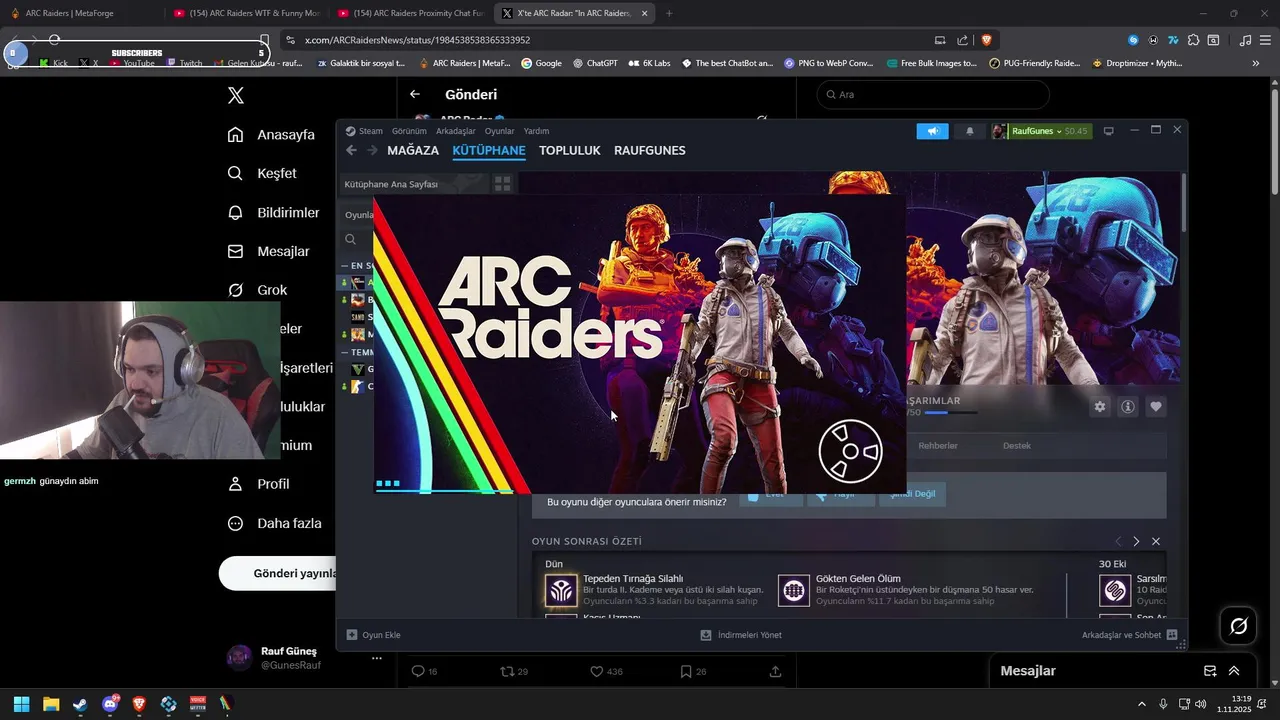Open Rauf Güneş account options ellipsis
This screenshot has width=1280, height=720.
point(377,658)
